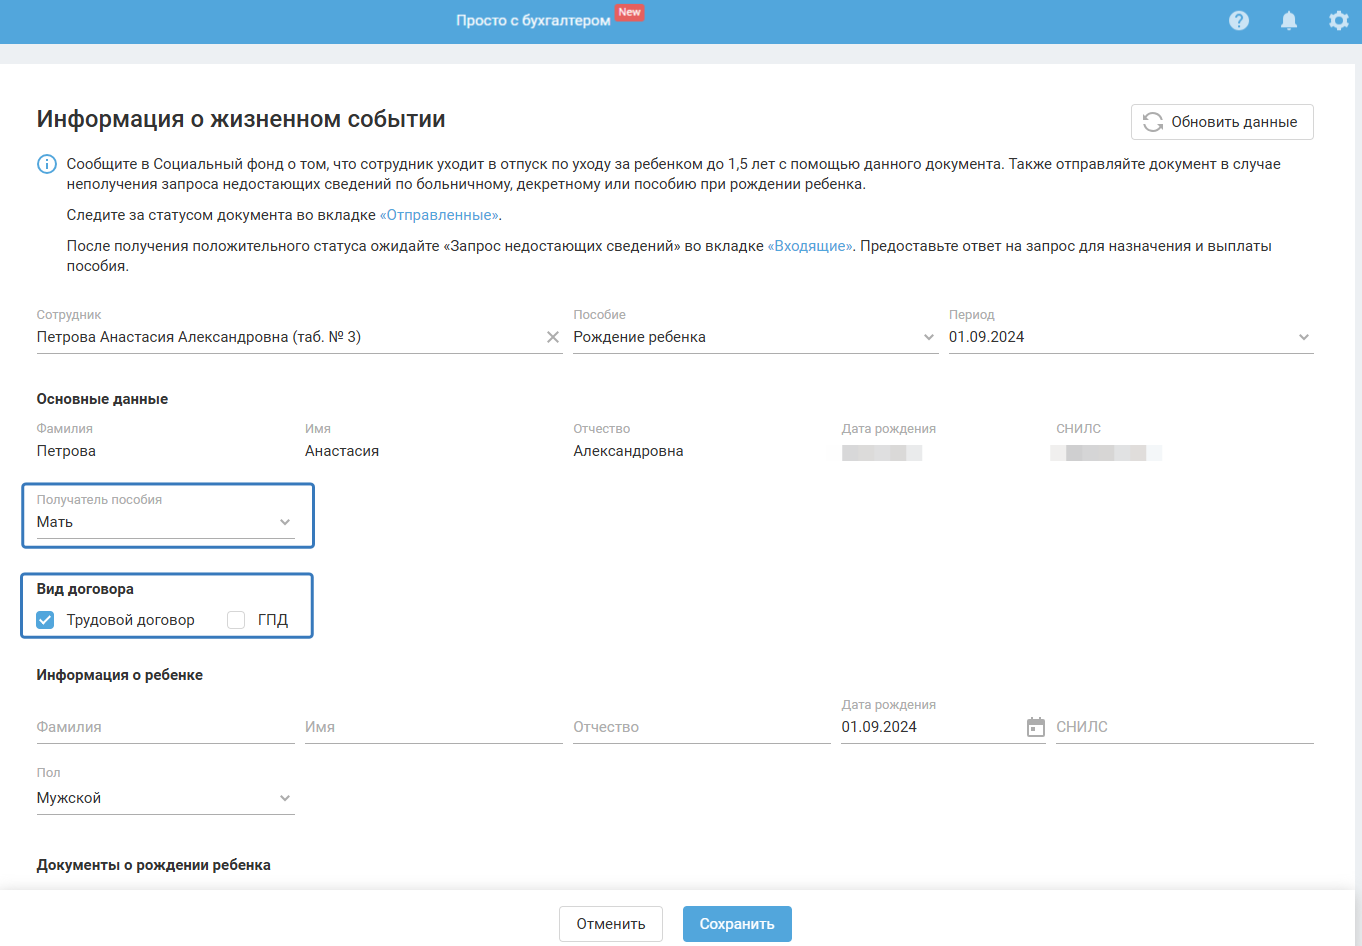The image size is (1362, 946).
Task: Open the Просто с бухгалтером menu item
Action: pyautogui.click(x=533, y=20)
